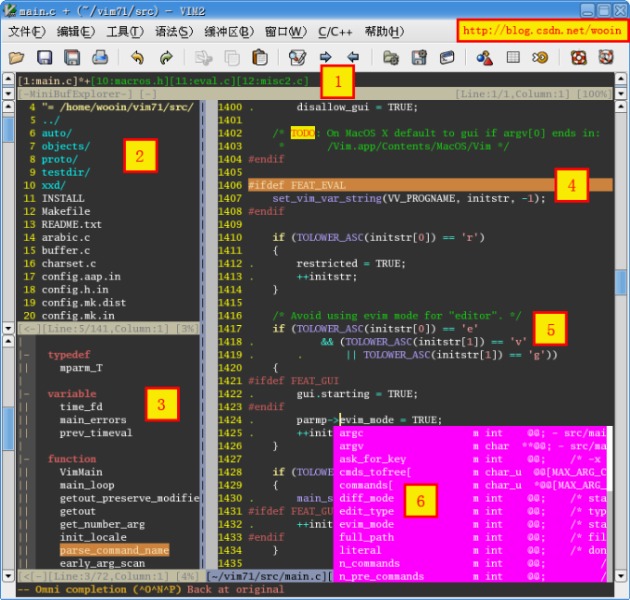Image resolution: width=630 pixels, height=600 pixels.
Task: Collapse the typedef fold in taglist
Action: pyautogui.click(x=25, y=355)
